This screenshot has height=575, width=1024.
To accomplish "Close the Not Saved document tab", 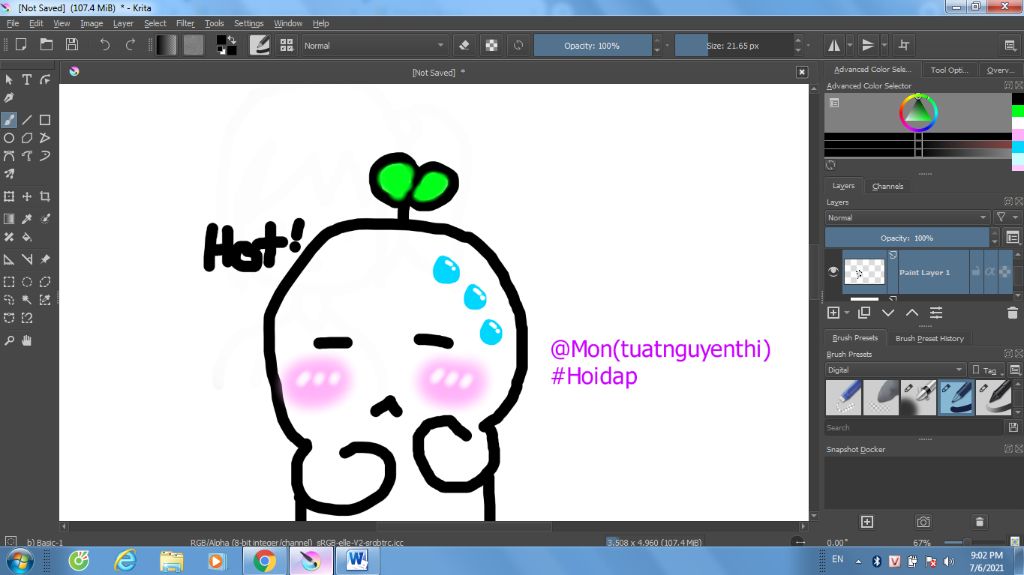I will pos(802,72).
